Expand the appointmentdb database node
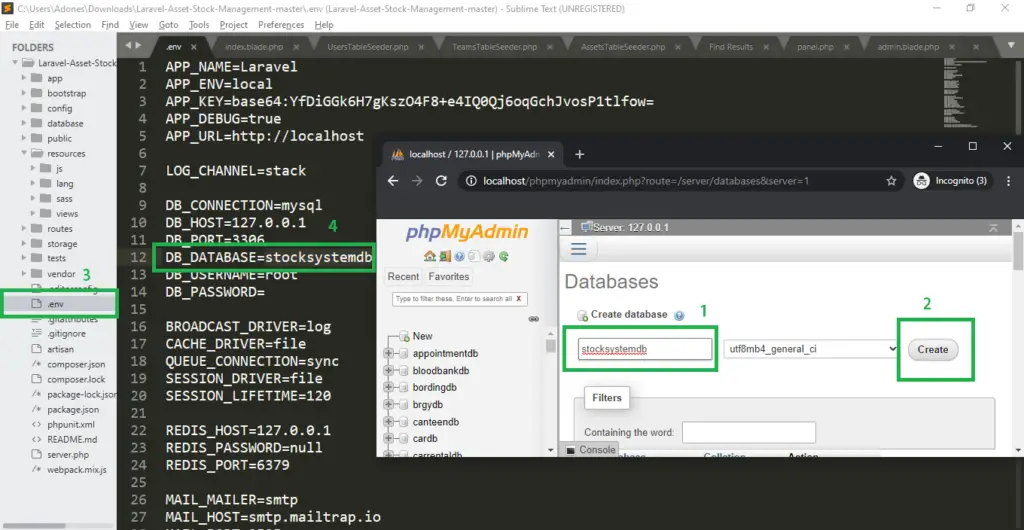1024x530 pixels. 389,354
